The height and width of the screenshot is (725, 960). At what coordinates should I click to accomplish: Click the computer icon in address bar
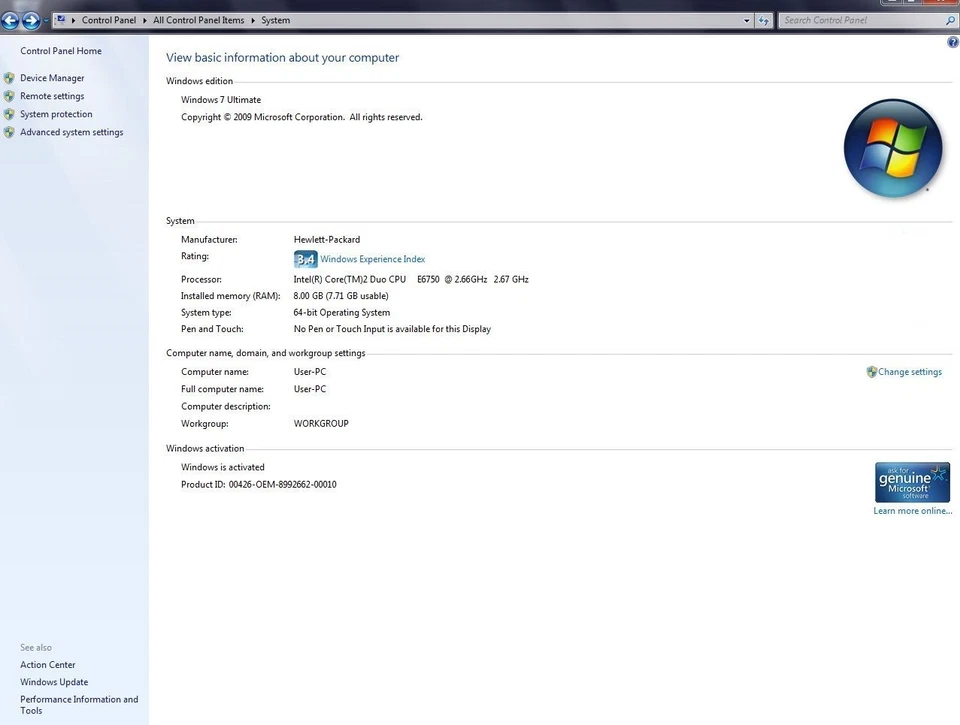[61, 20]
